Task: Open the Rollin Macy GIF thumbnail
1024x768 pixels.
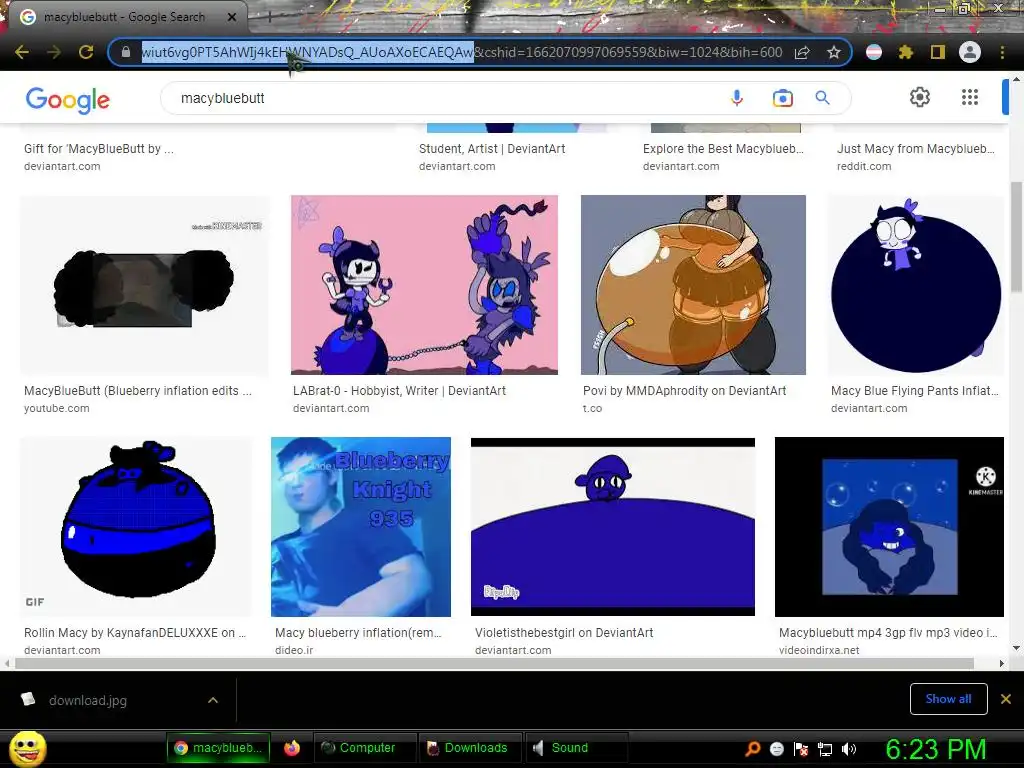Action: pos(136,526)
